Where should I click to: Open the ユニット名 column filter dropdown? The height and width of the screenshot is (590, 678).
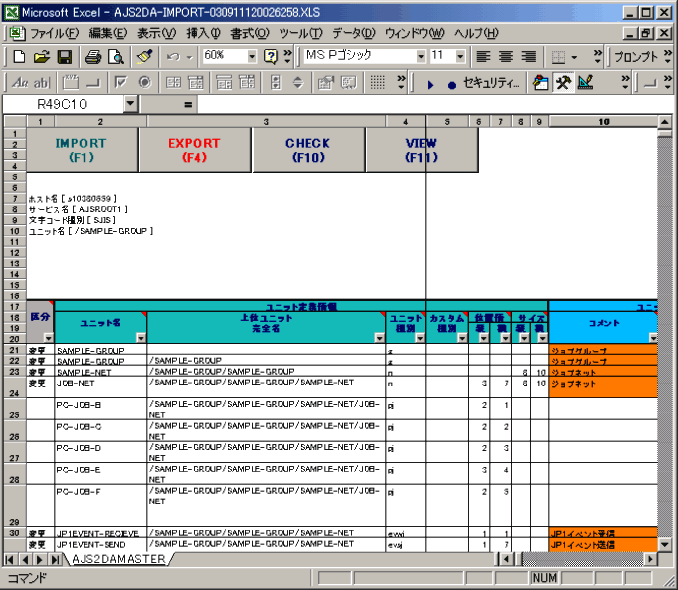click(141, 338)
